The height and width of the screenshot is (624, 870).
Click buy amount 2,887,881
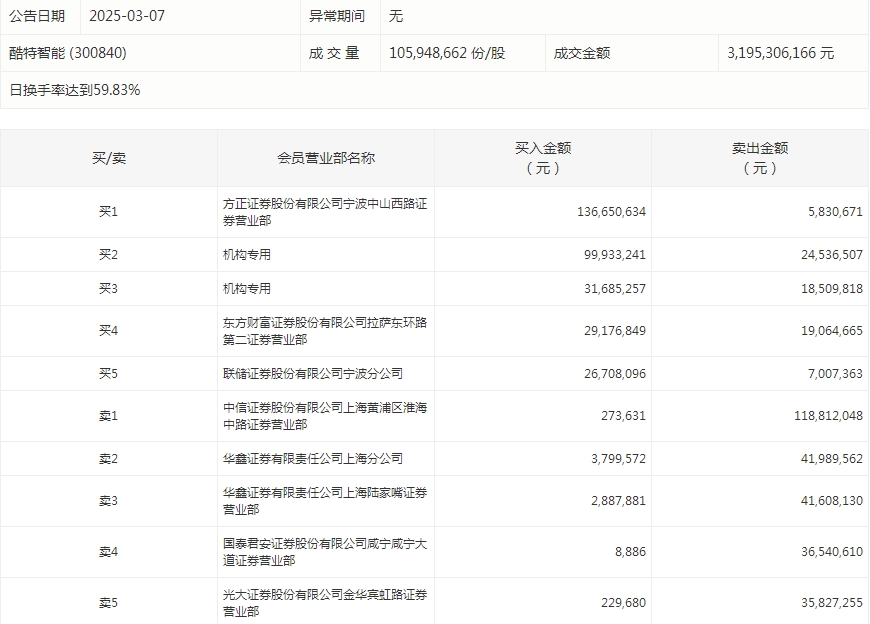pyautogui.click(x=619, y=501)
